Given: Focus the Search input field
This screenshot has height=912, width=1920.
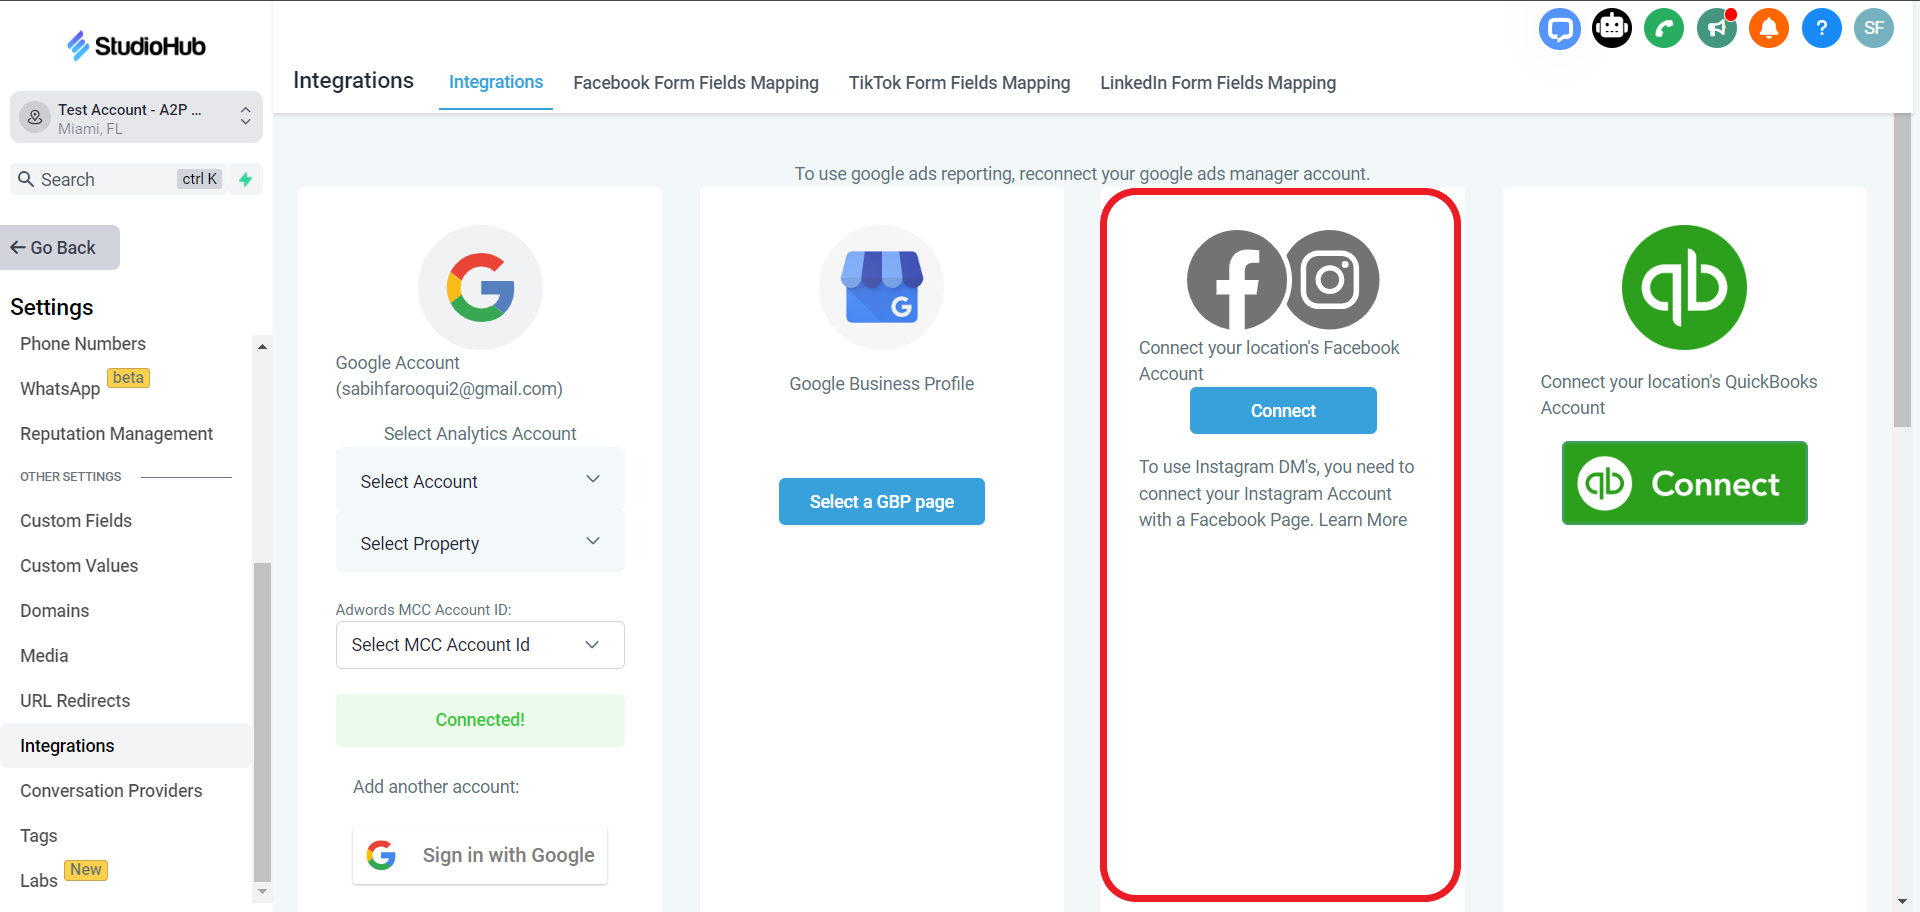Looking at the screenshot, I should coord(118,179).
